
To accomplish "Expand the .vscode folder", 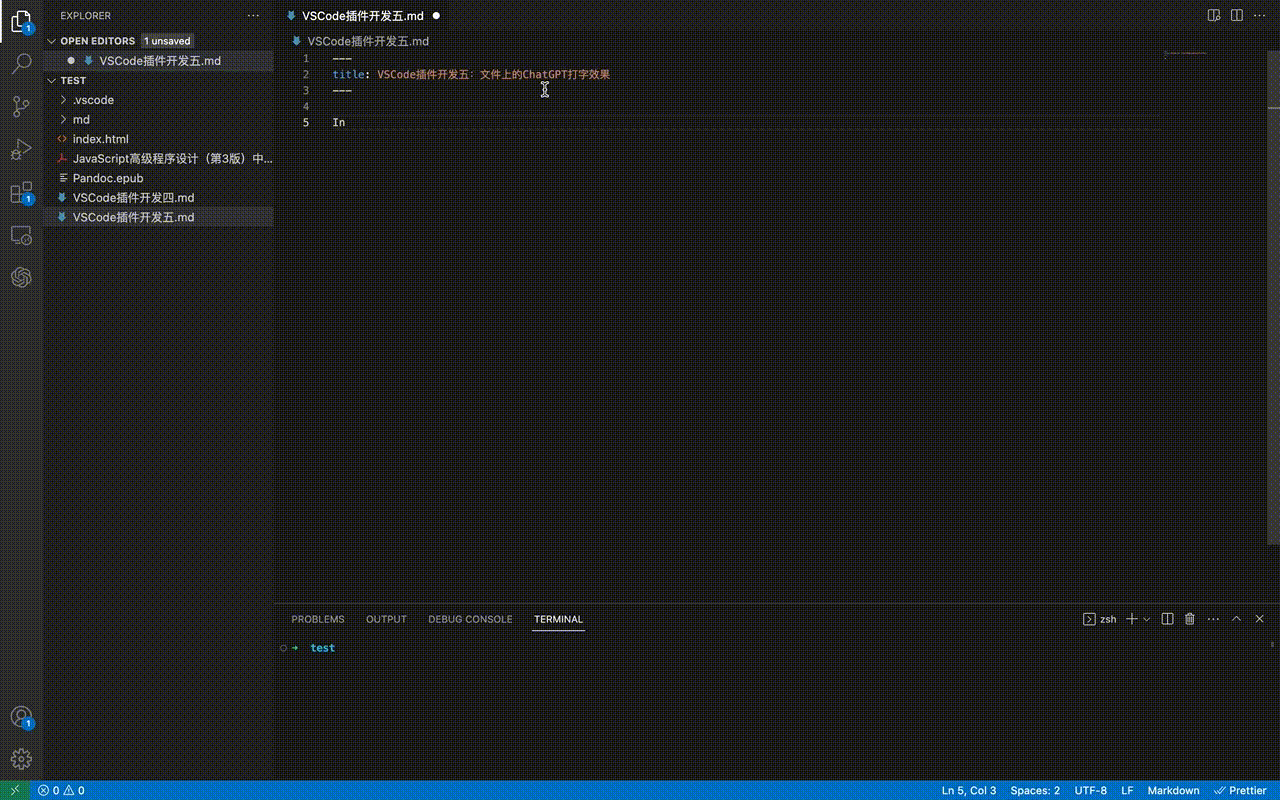I will (64, 100).
